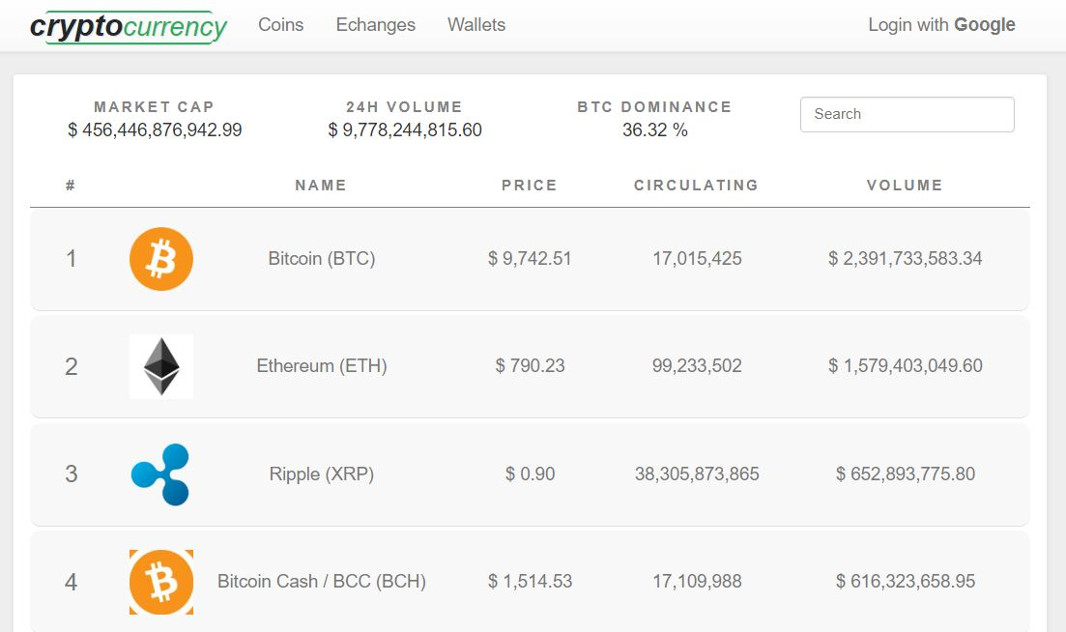Click the Ripple blue logo icon
The image size is (1066, 632).
click(x=161, y=474)
